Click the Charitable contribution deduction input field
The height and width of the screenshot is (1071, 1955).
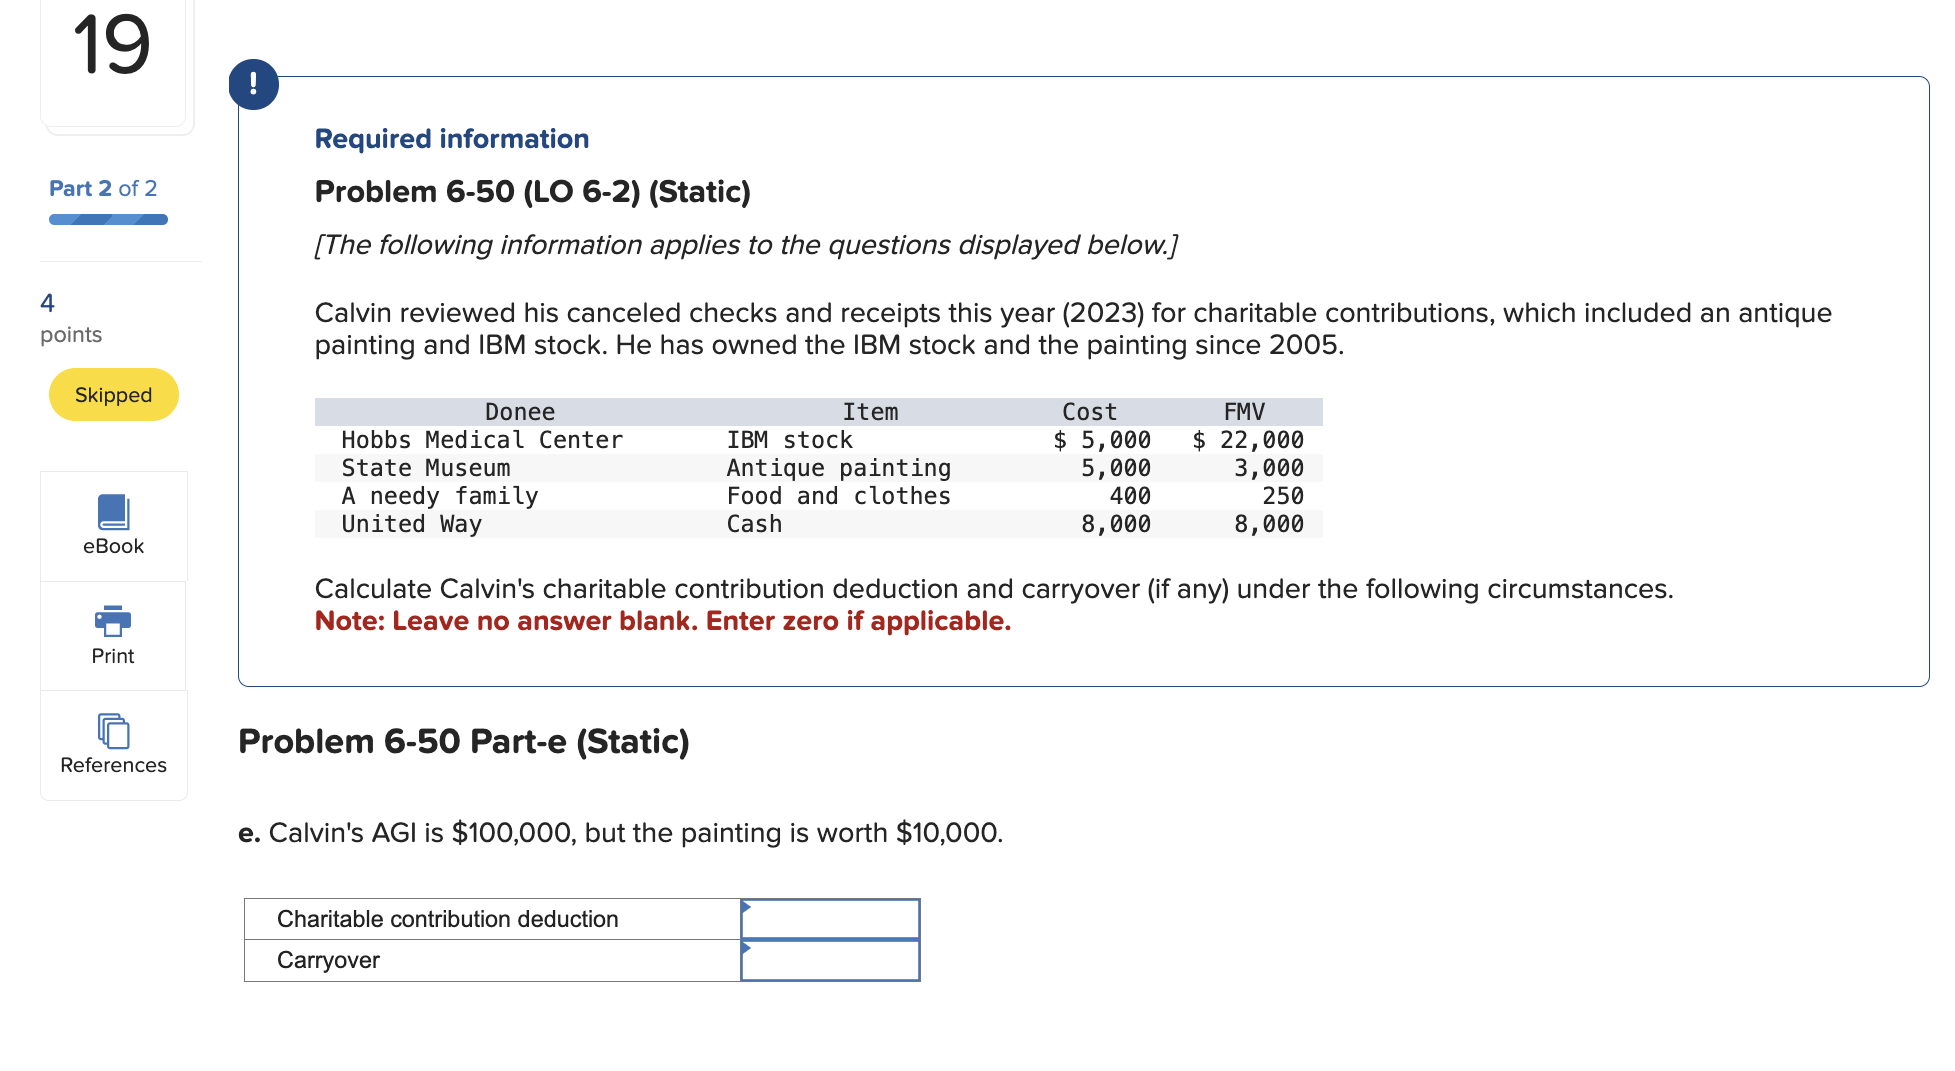(x=830, y=918)
